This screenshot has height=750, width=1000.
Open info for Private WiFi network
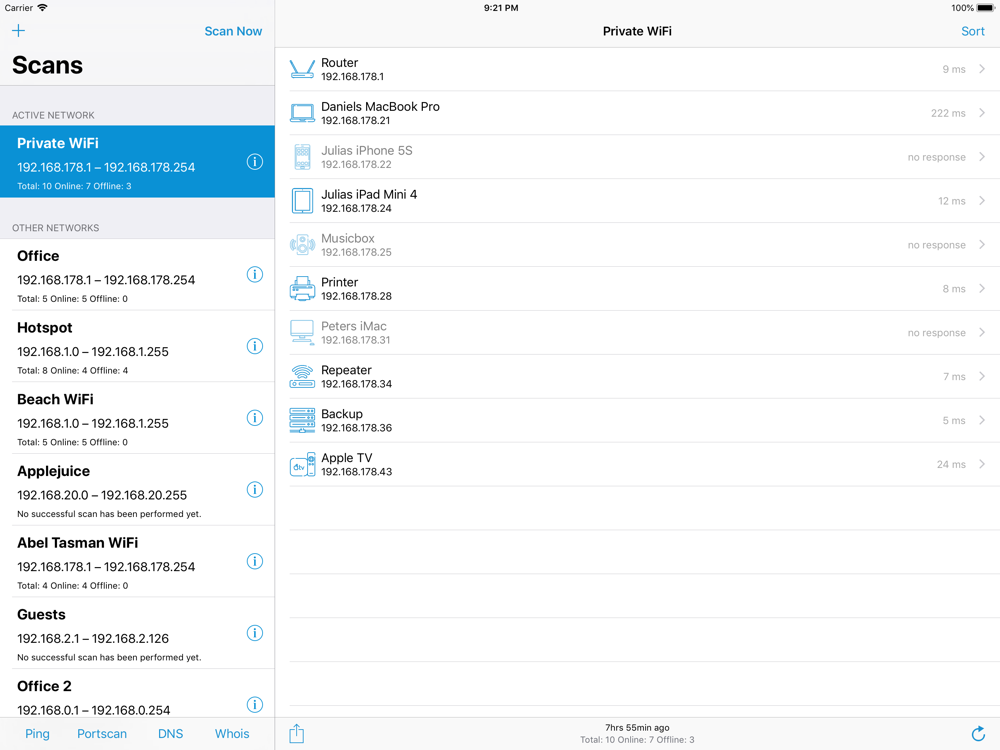click(x=254, y=162)
